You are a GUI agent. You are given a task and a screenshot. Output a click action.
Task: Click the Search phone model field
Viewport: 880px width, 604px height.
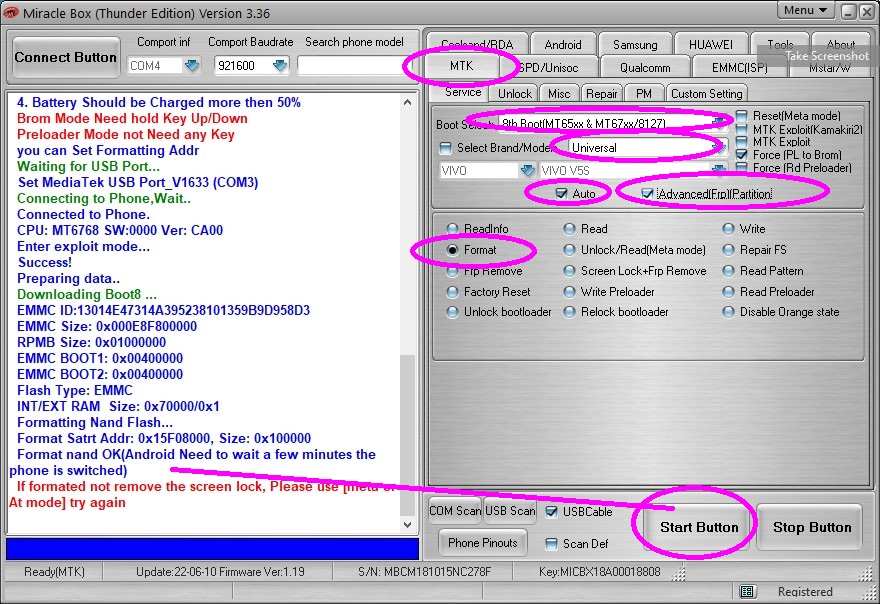(354, 66)
